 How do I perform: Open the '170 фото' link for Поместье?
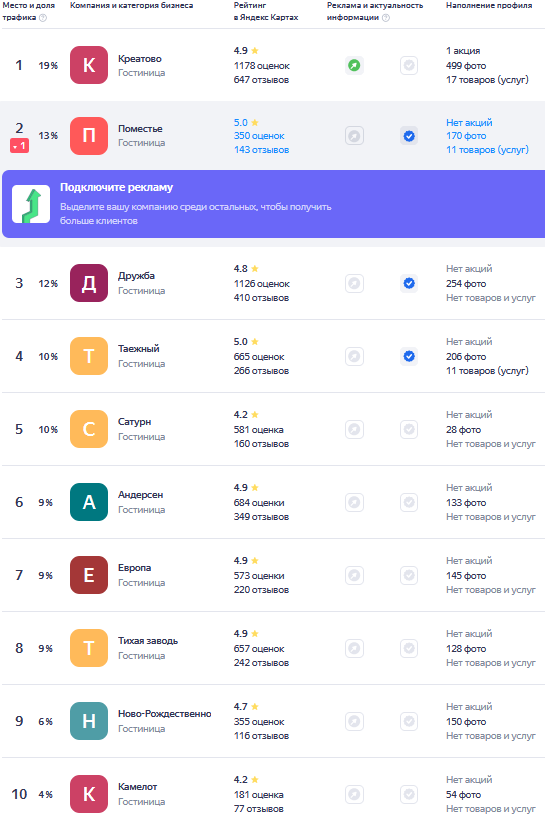click(x=466, y=136)
